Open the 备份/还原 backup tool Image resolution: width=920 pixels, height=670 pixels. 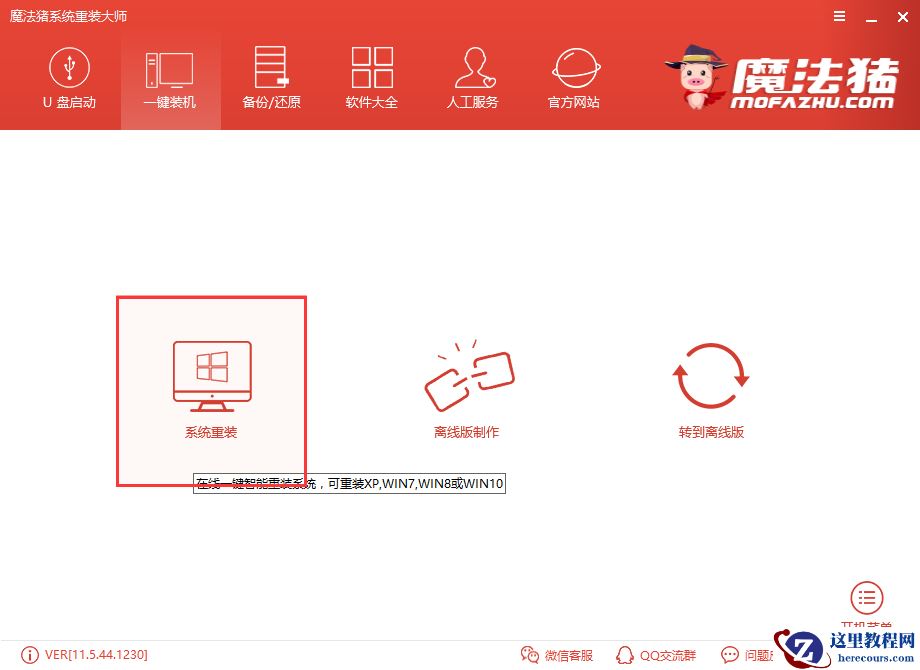click(270, 78)
